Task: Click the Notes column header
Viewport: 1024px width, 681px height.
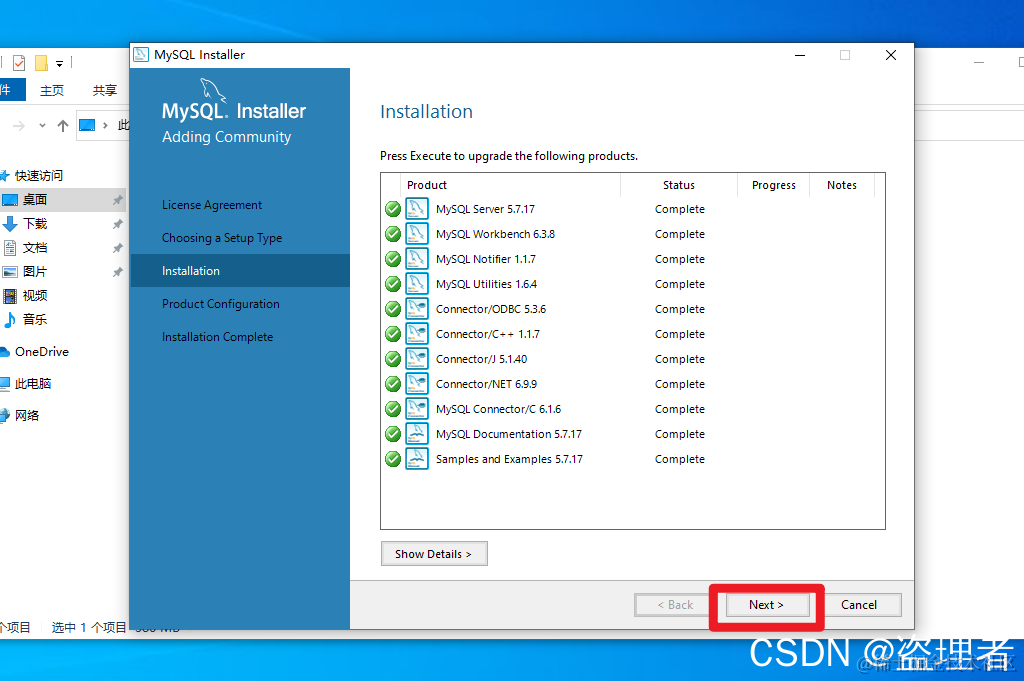Action: pyautogui.click(x=841, y=185)
